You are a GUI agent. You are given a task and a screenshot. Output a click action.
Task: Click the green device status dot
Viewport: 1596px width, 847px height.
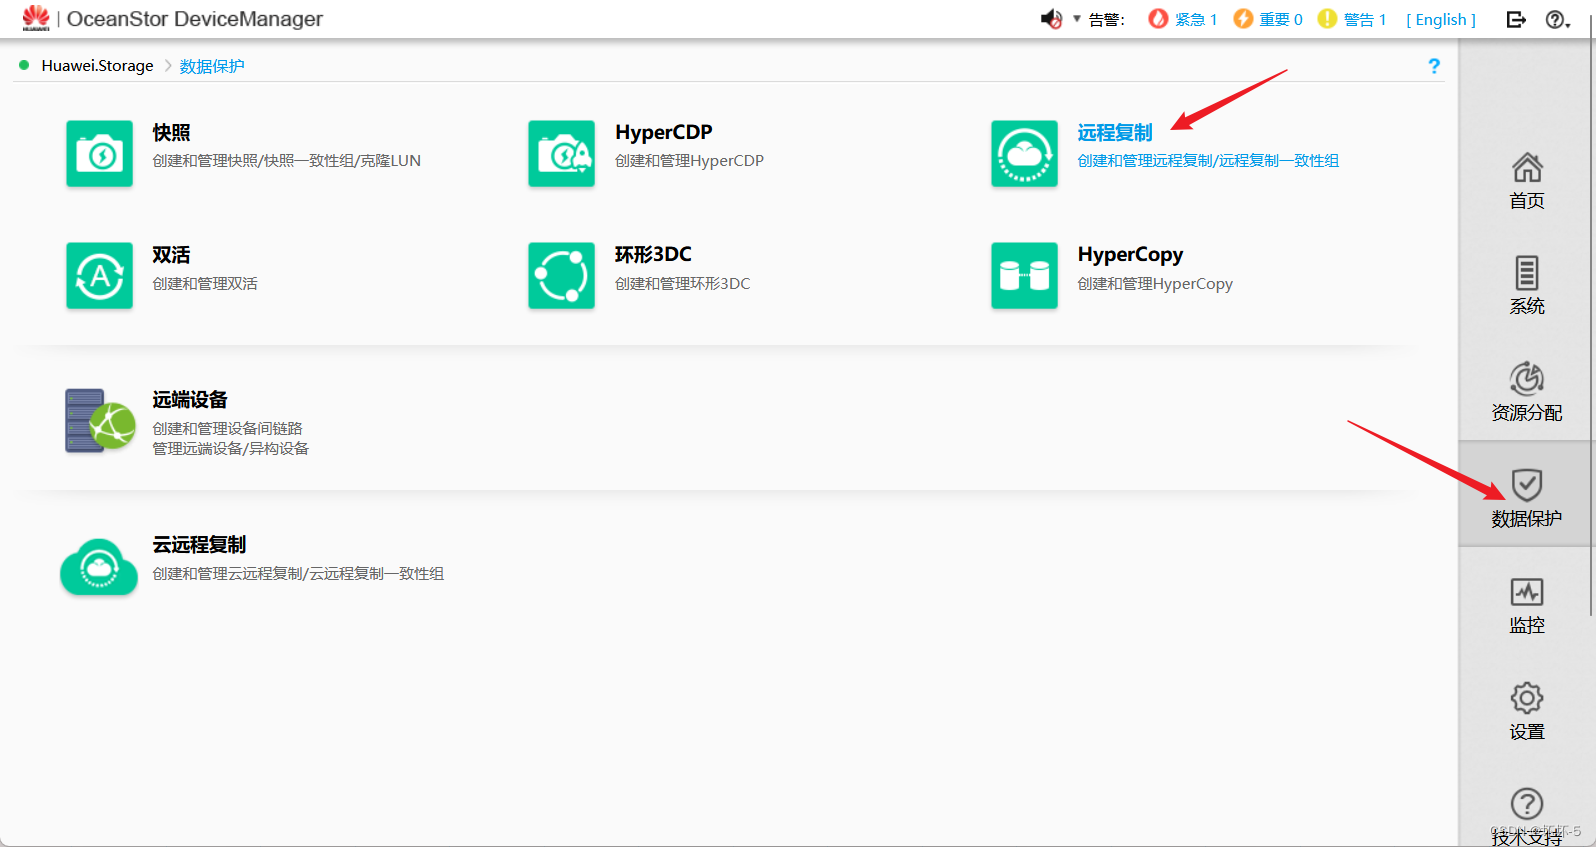24,65
